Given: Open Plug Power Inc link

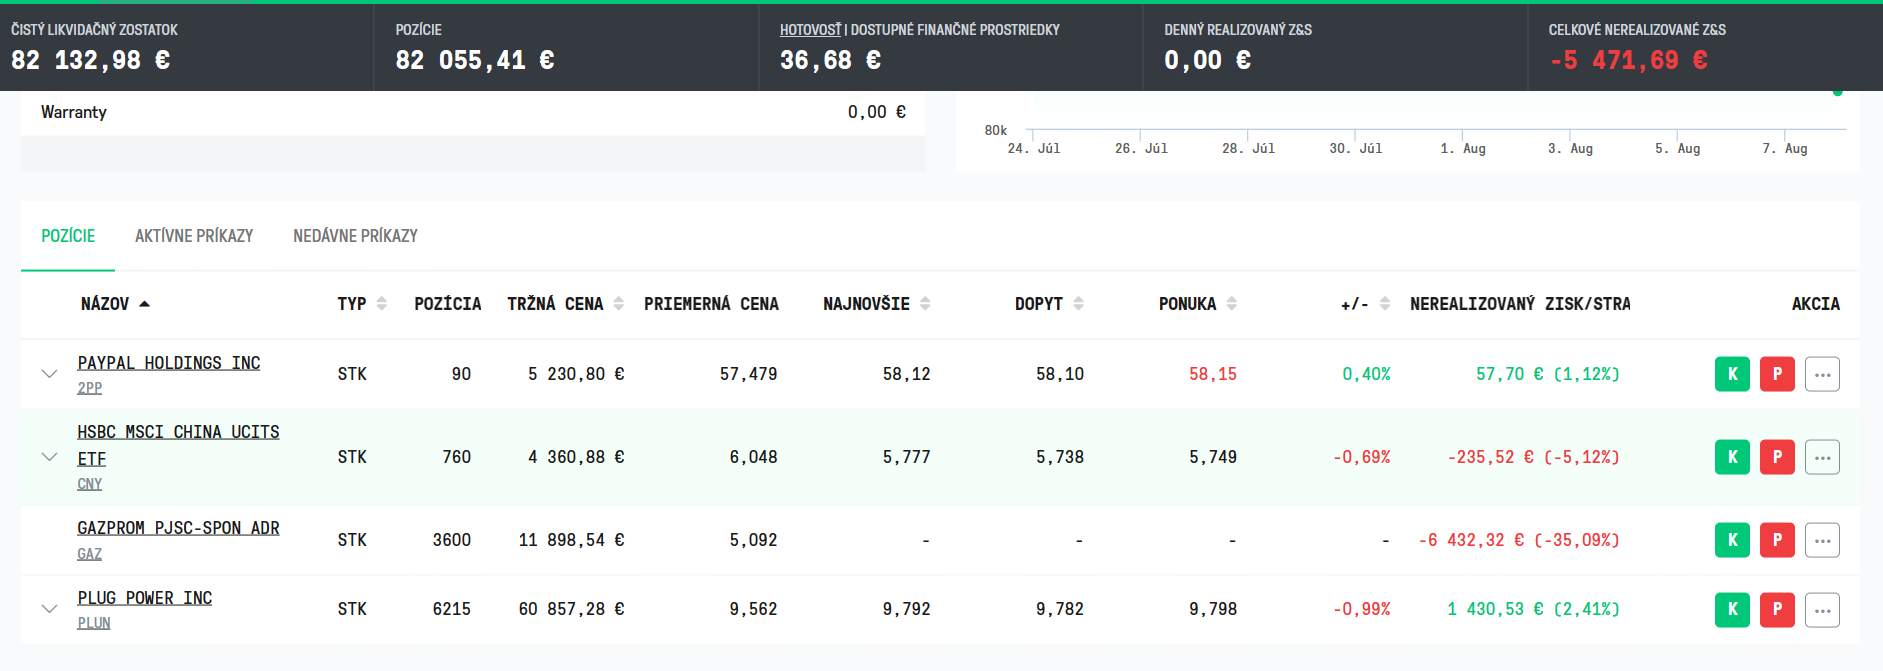Looking at the screenshot, I should [145, 598].
